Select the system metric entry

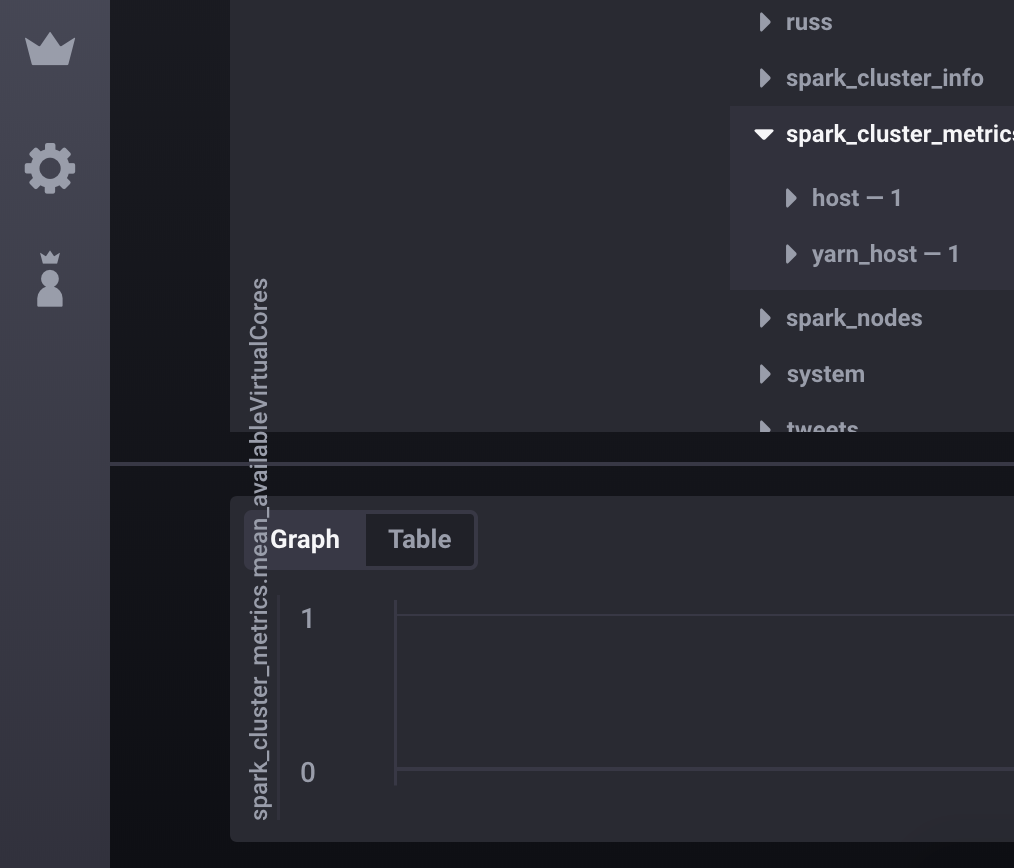pyautogui.click(x=825, y=374)
